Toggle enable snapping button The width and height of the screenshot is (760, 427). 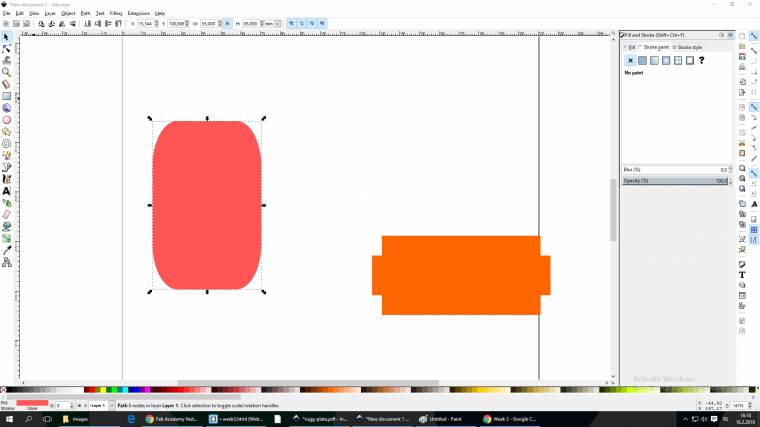[x=754, y=36]
